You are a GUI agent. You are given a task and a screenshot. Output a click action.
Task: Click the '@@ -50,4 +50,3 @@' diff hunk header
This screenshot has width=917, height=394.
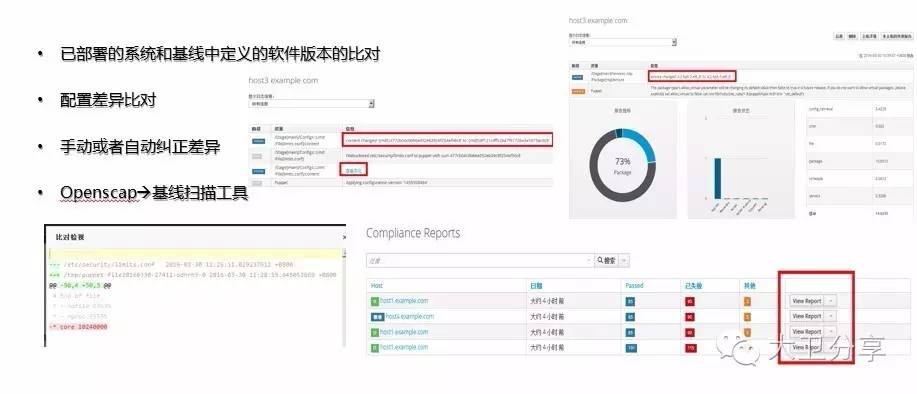coord(80,285)
